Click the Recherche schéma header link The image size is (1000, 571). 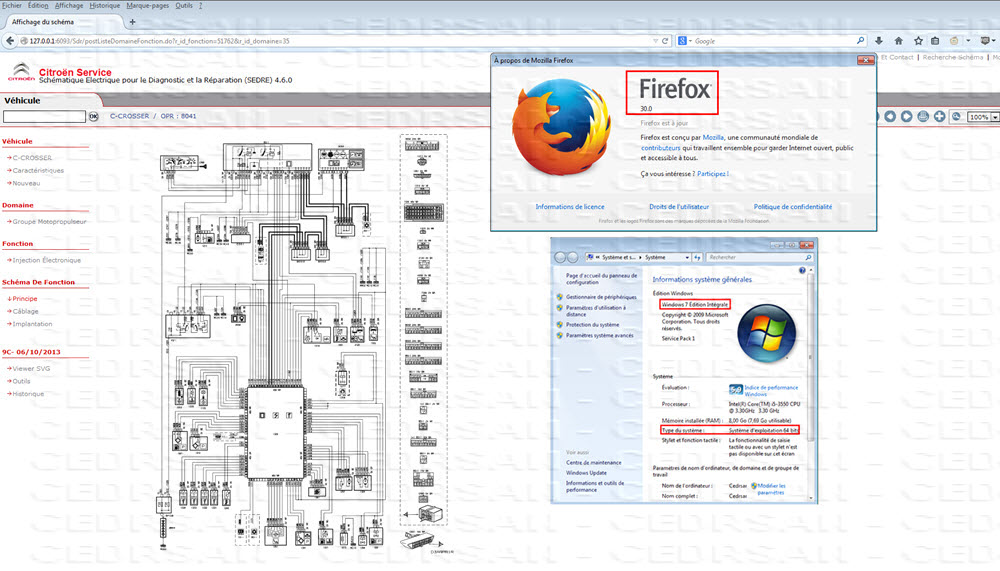point(953,57)
